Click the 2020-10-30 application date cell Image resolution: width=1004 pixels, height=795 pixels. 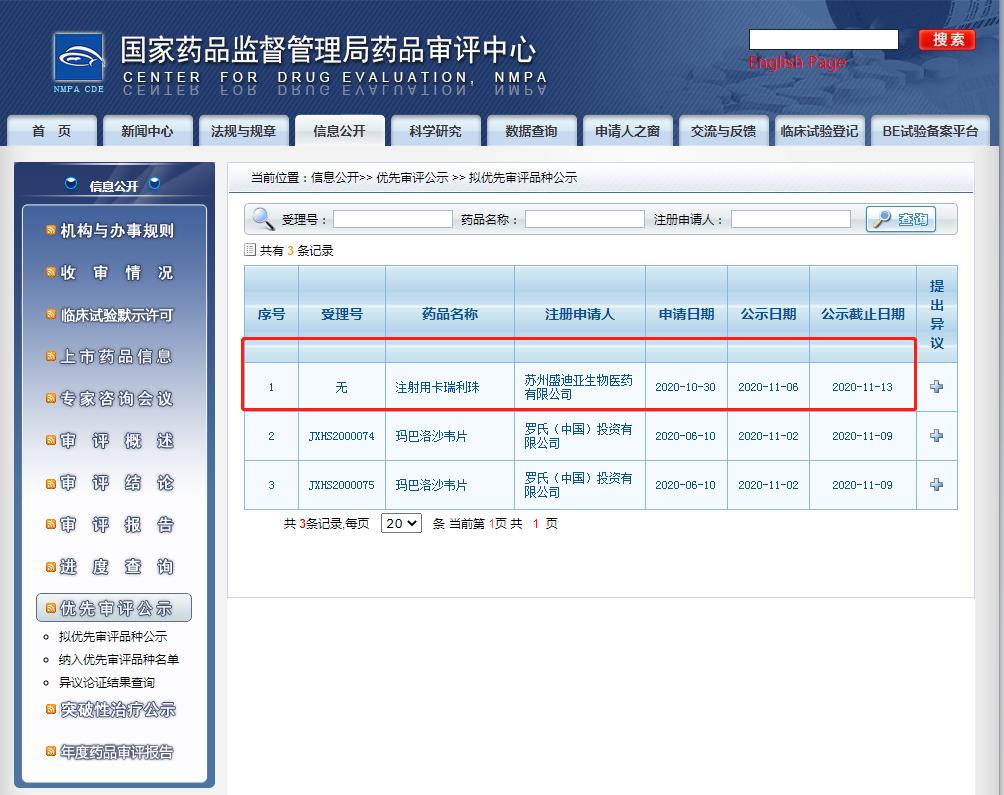(x=685, y=387)
